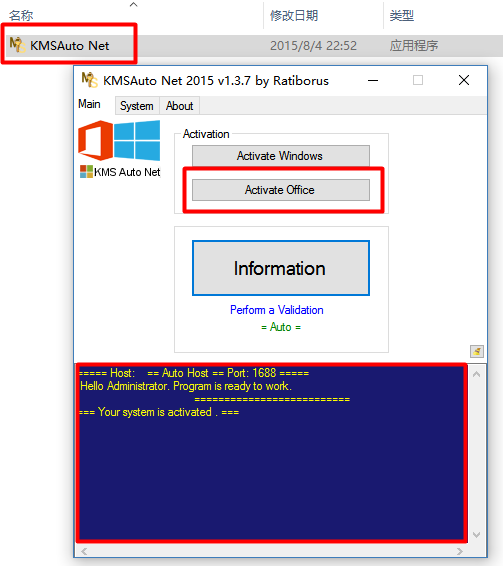The height and width of the screenshot is (566, 503).
Task: Select the KMSAuto Net file icon in Explorer
Action: [17, 45]
